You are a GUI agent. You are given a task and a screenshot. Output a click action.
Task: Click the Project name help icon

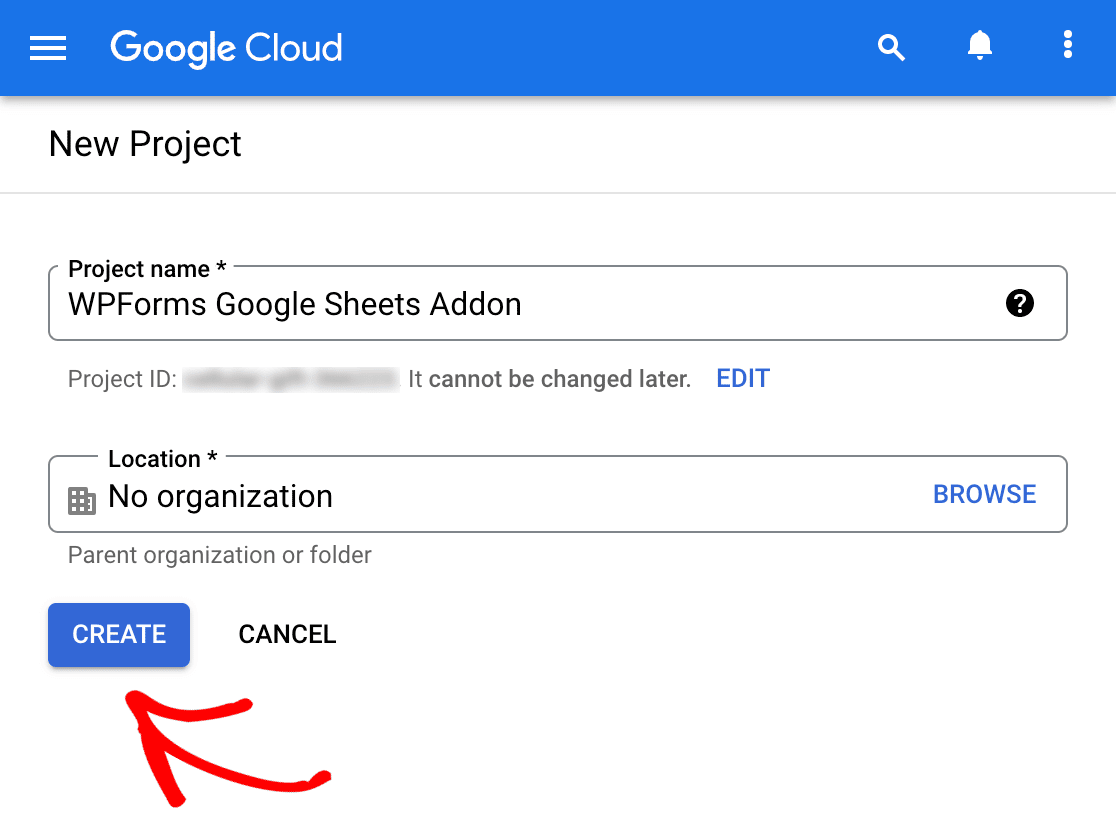pyautogui.click(x=1019, y=303)
